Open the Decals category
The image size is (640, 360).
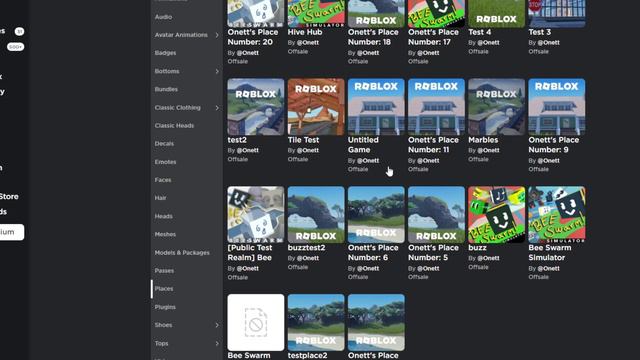(164, 143)
